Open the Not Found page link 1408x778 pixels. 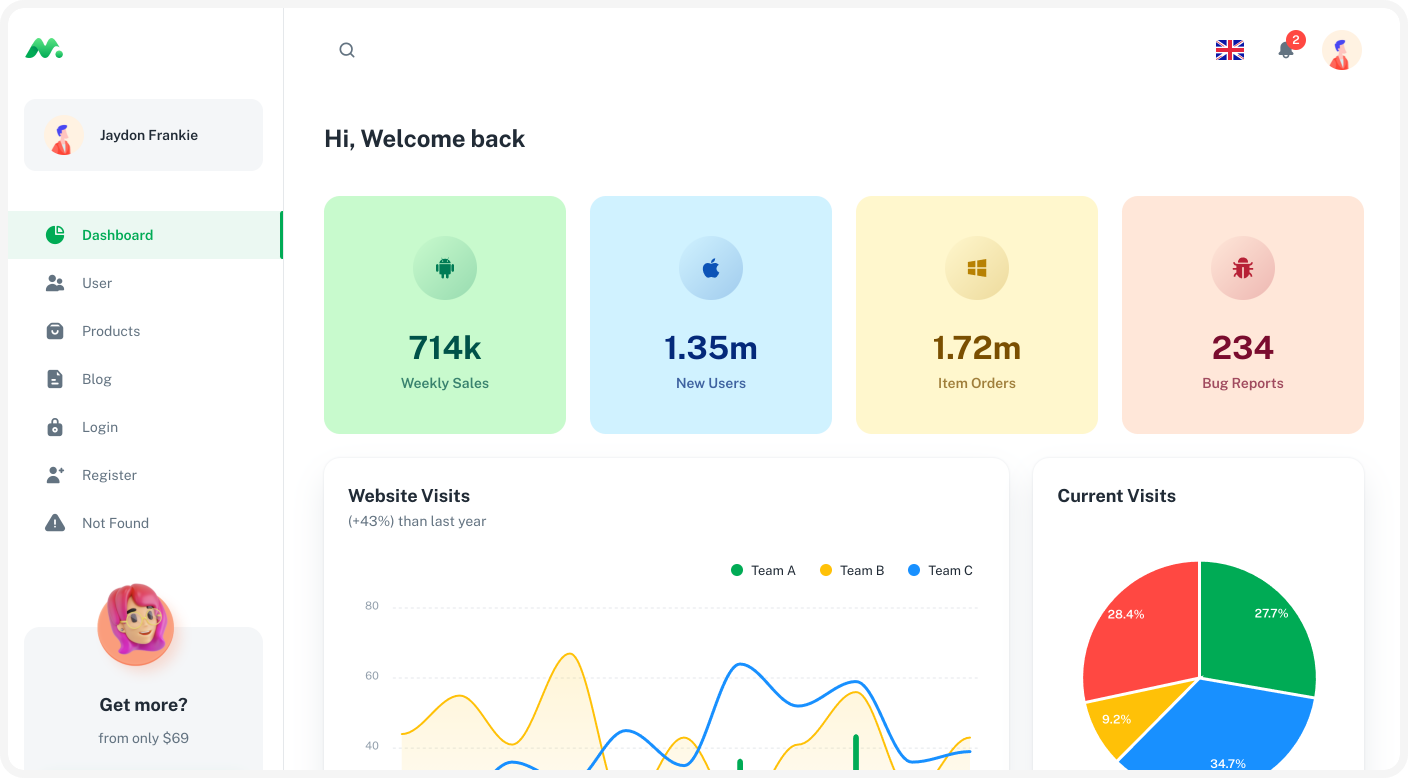click(115, 523)
